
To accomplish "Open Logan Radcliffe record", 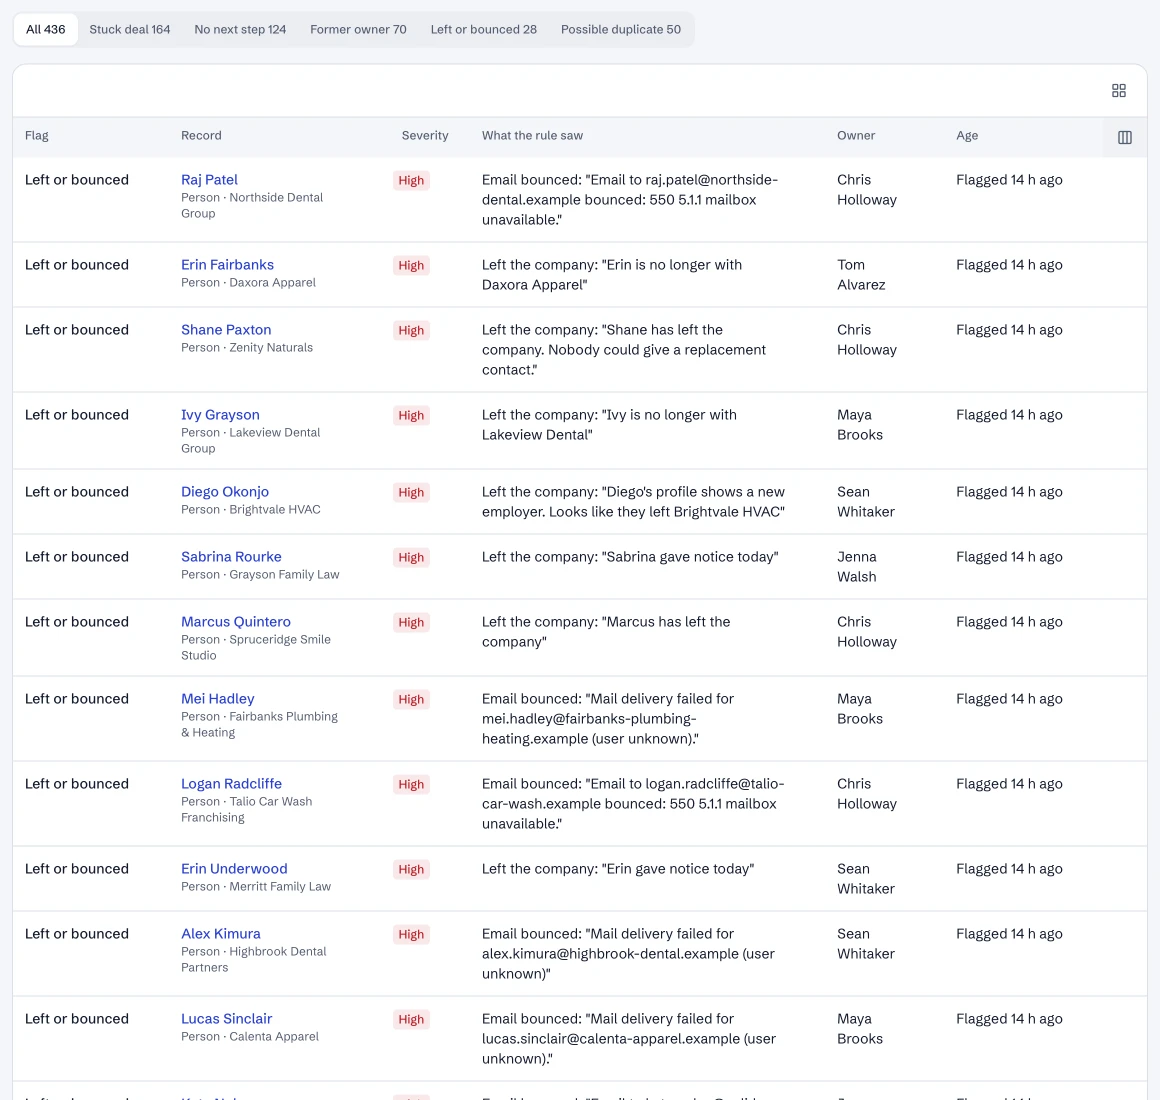I will coord(231,784).
